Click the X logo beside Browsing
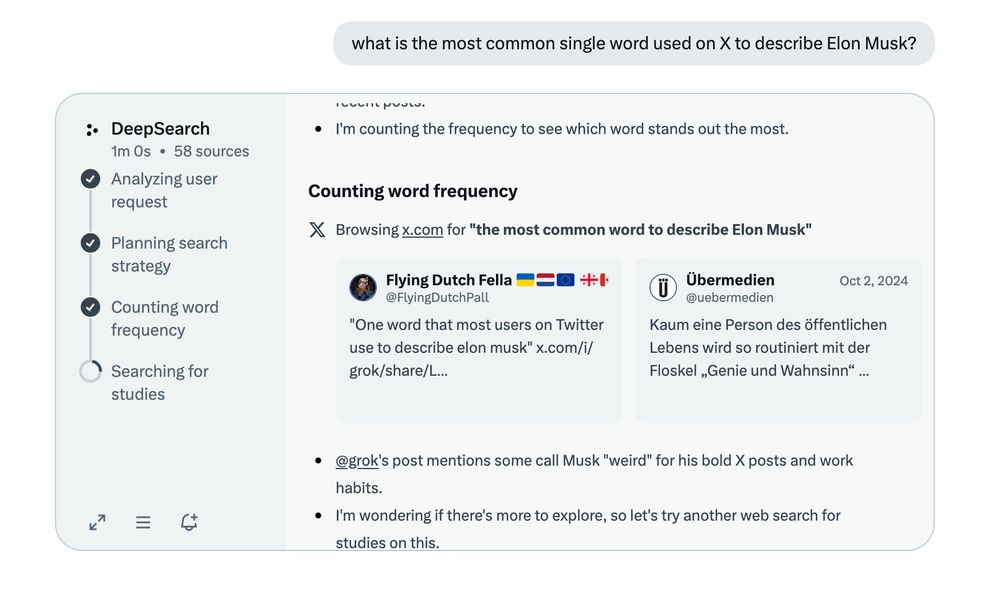The height and width of the screenshot is (598, 1000). (x=317, y=230)
